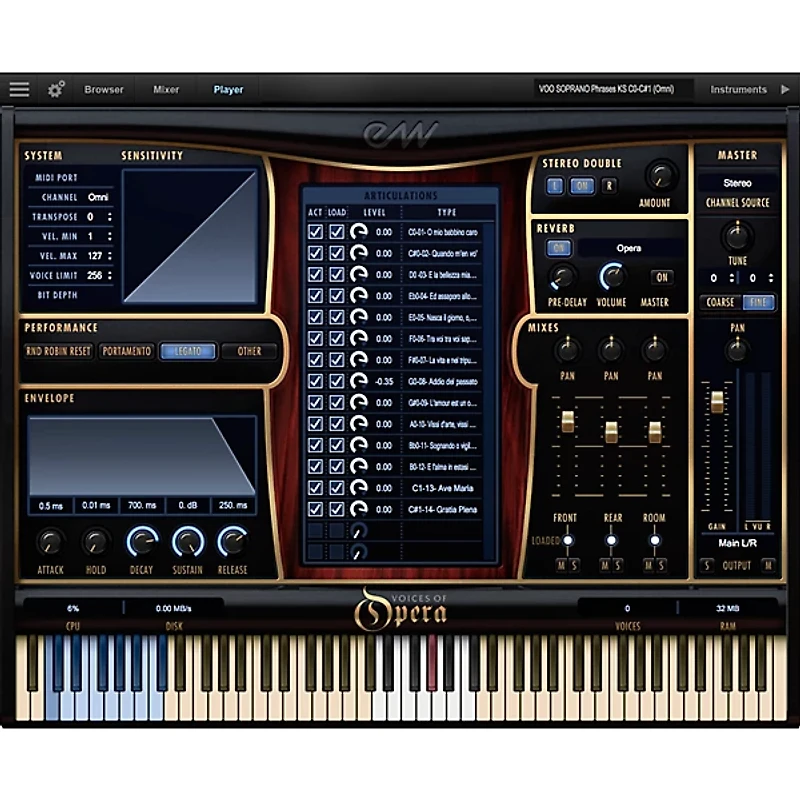Switch to the Browser tab
The width and height of the screenshot is (800, 800).
pyautogui.click(x=104, y=89)
